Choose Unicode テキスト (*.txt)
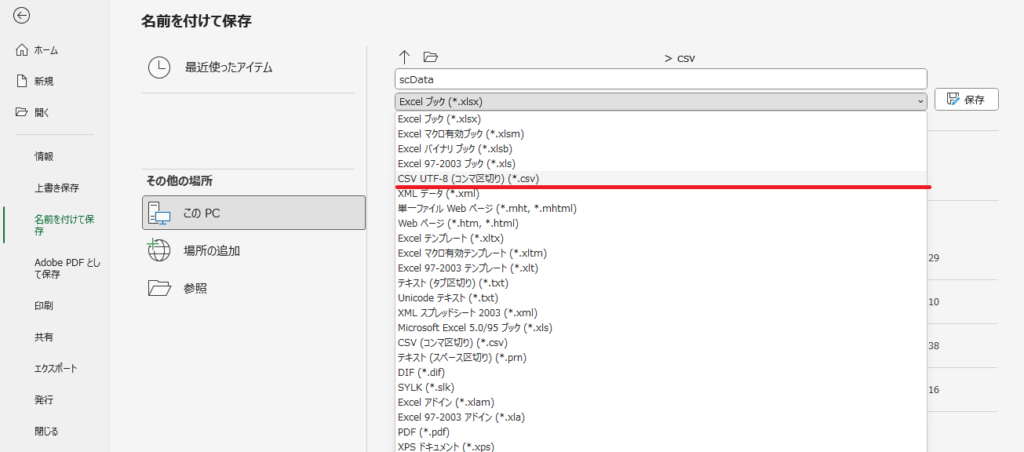 tap(661, 298)
